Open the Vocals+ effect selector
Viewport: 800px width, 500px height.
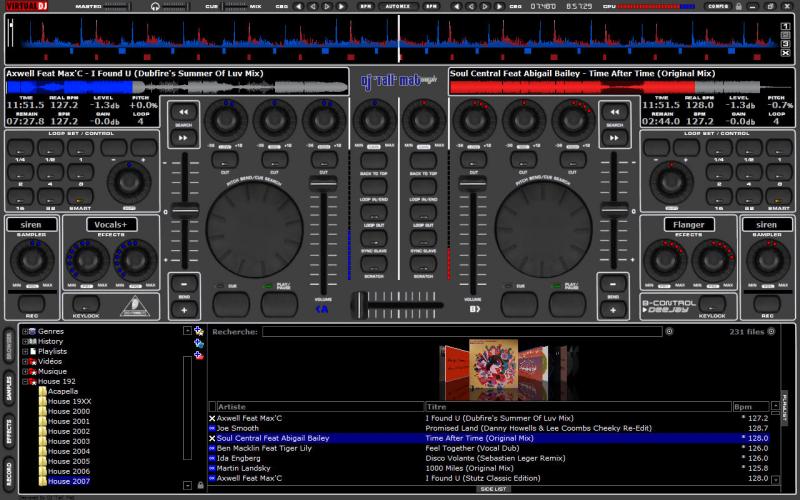[x=111, y=225]
